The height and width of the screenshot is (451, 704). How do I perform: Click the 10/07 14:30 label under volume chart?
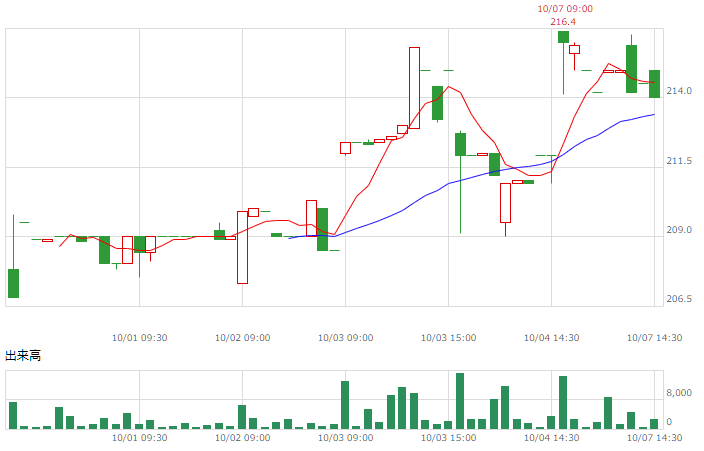point(654,438)
